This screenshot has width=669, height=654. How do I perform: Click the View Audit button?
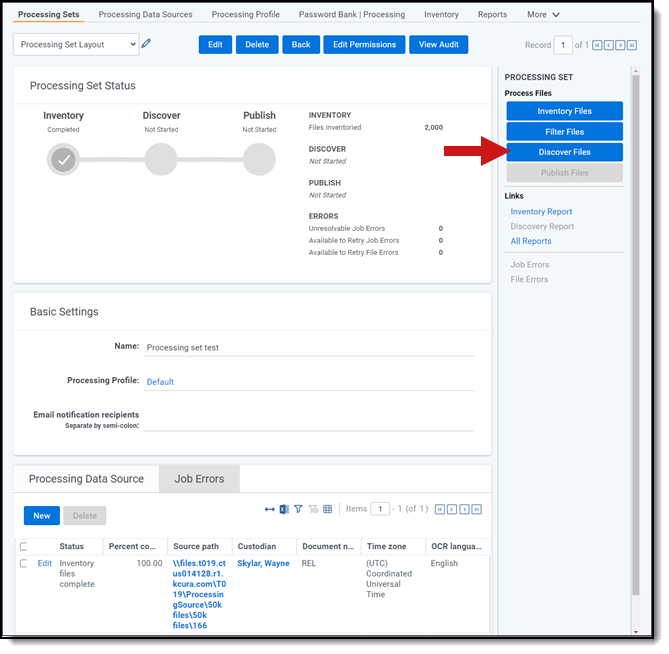pyautogui.click(x=438, y=45)
